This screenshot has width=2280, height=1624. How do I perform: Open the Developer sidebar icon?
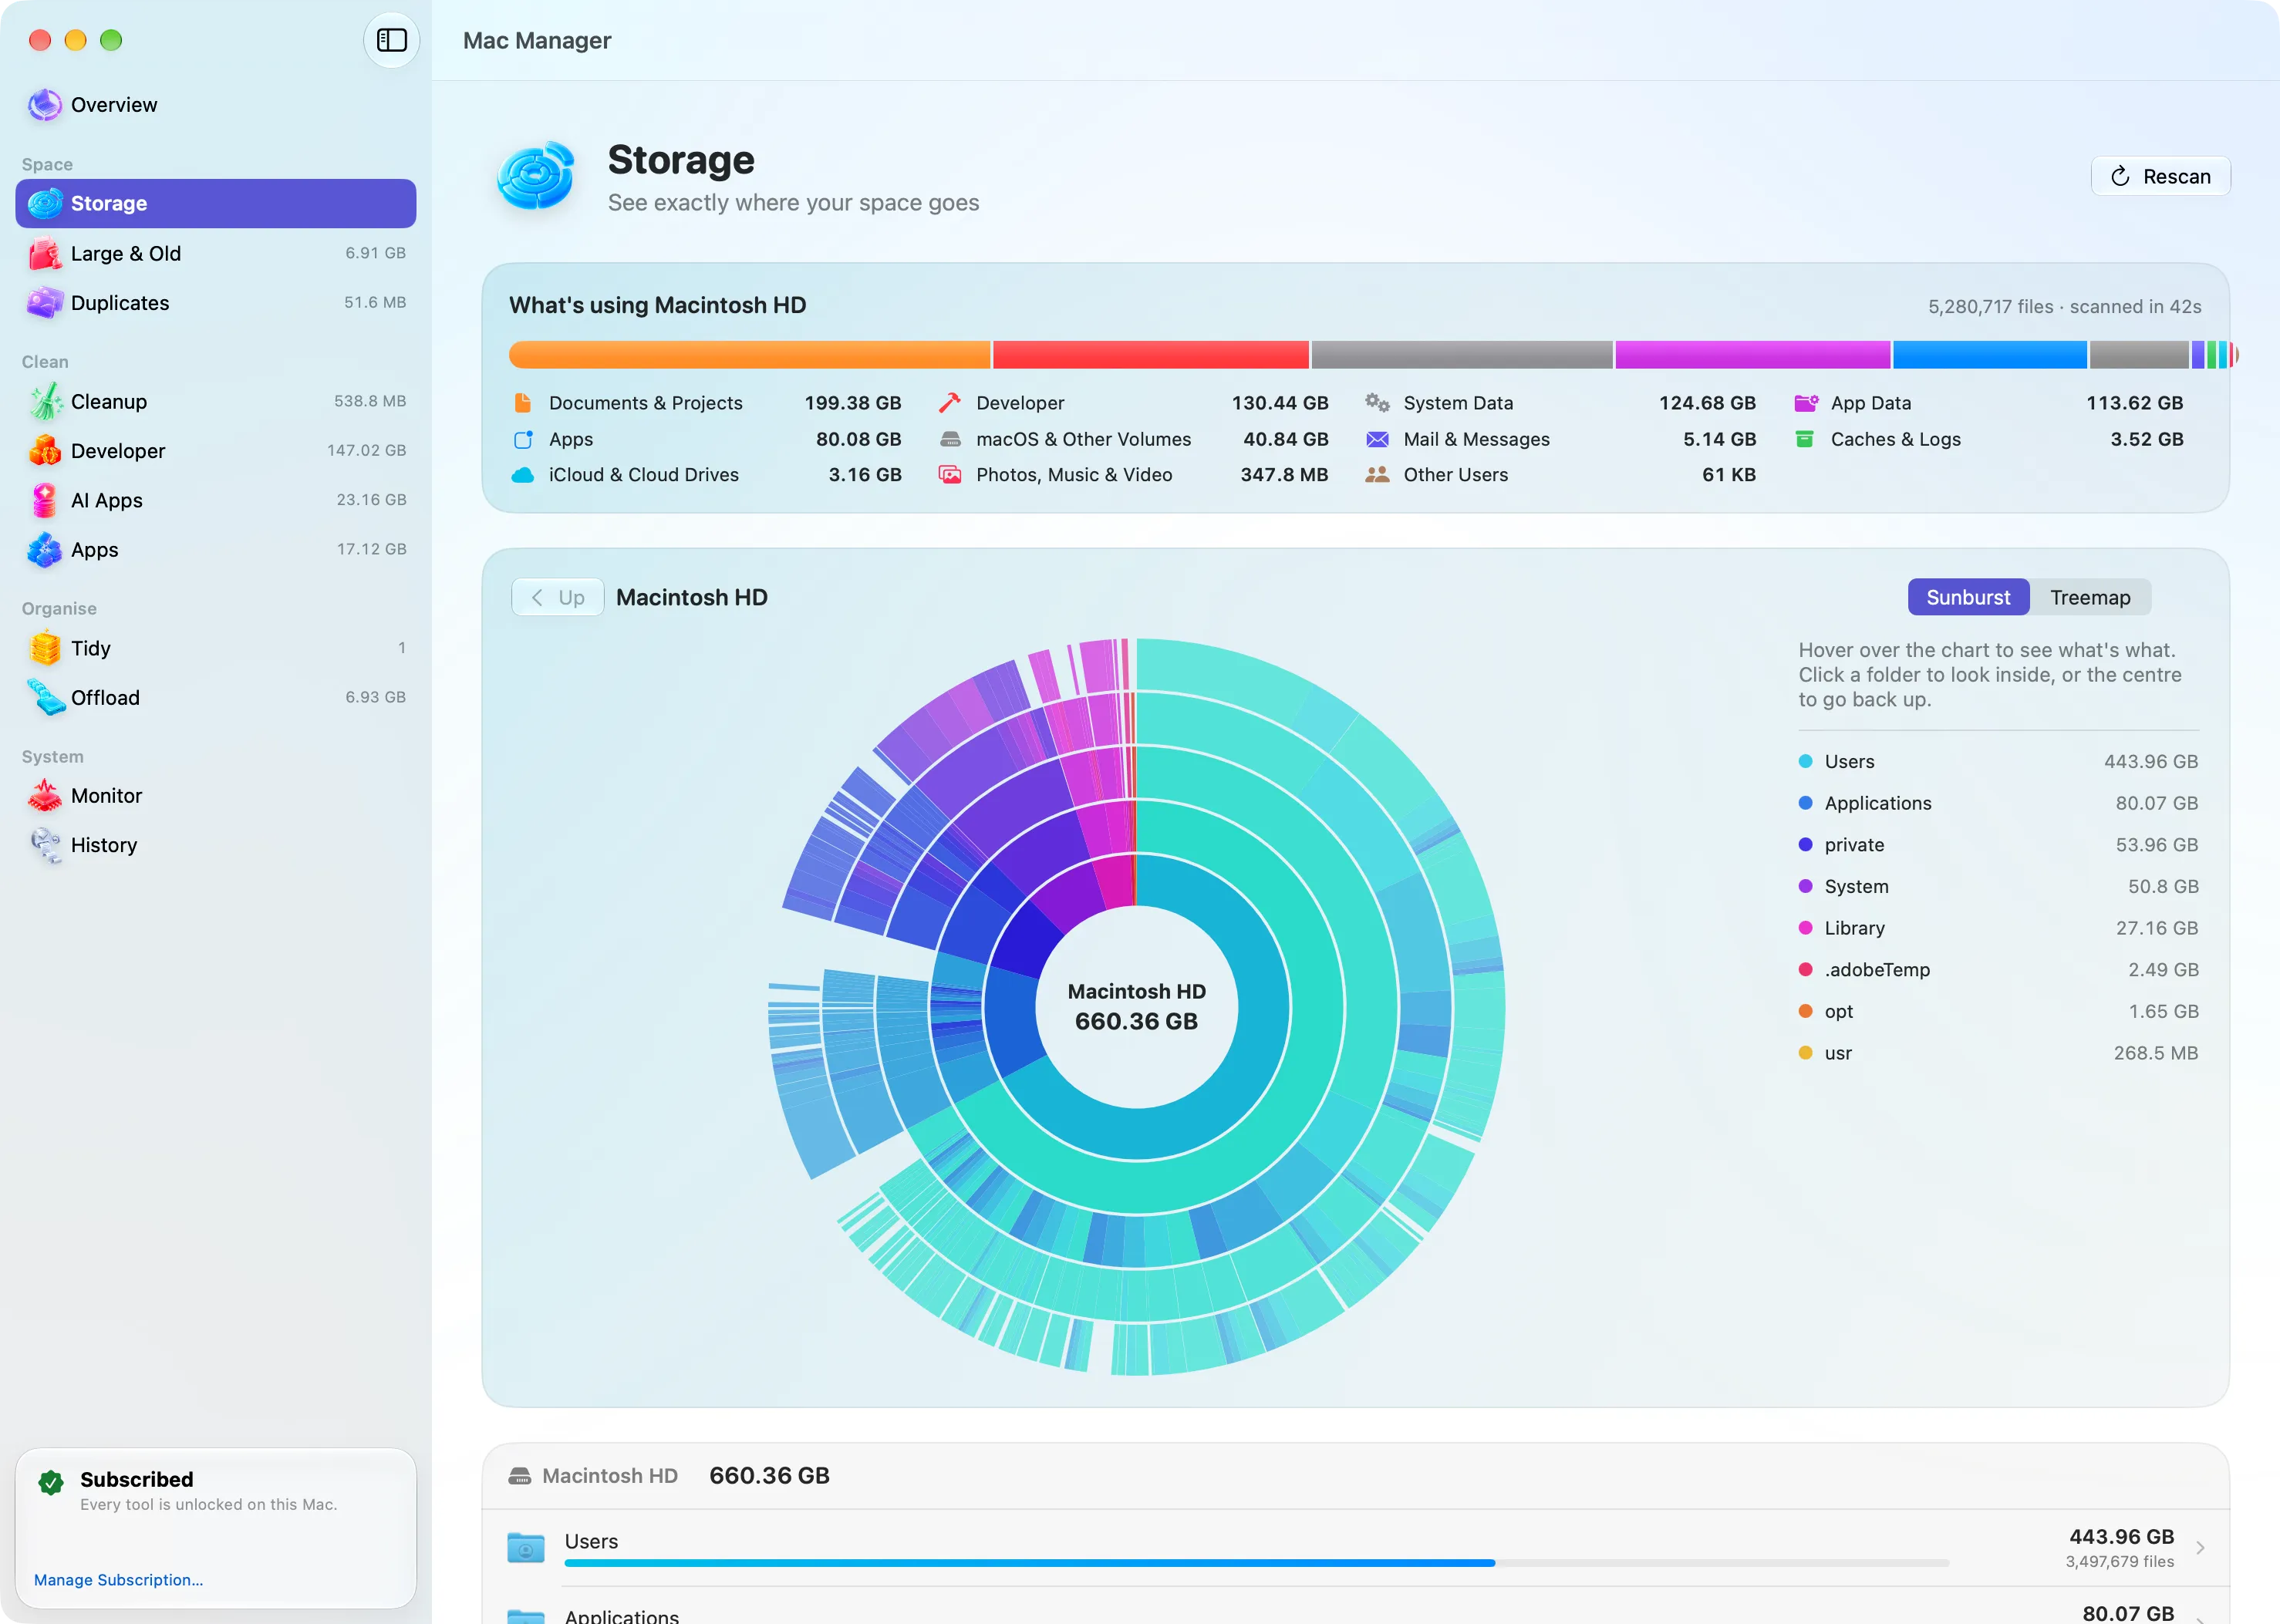point(45,451)
